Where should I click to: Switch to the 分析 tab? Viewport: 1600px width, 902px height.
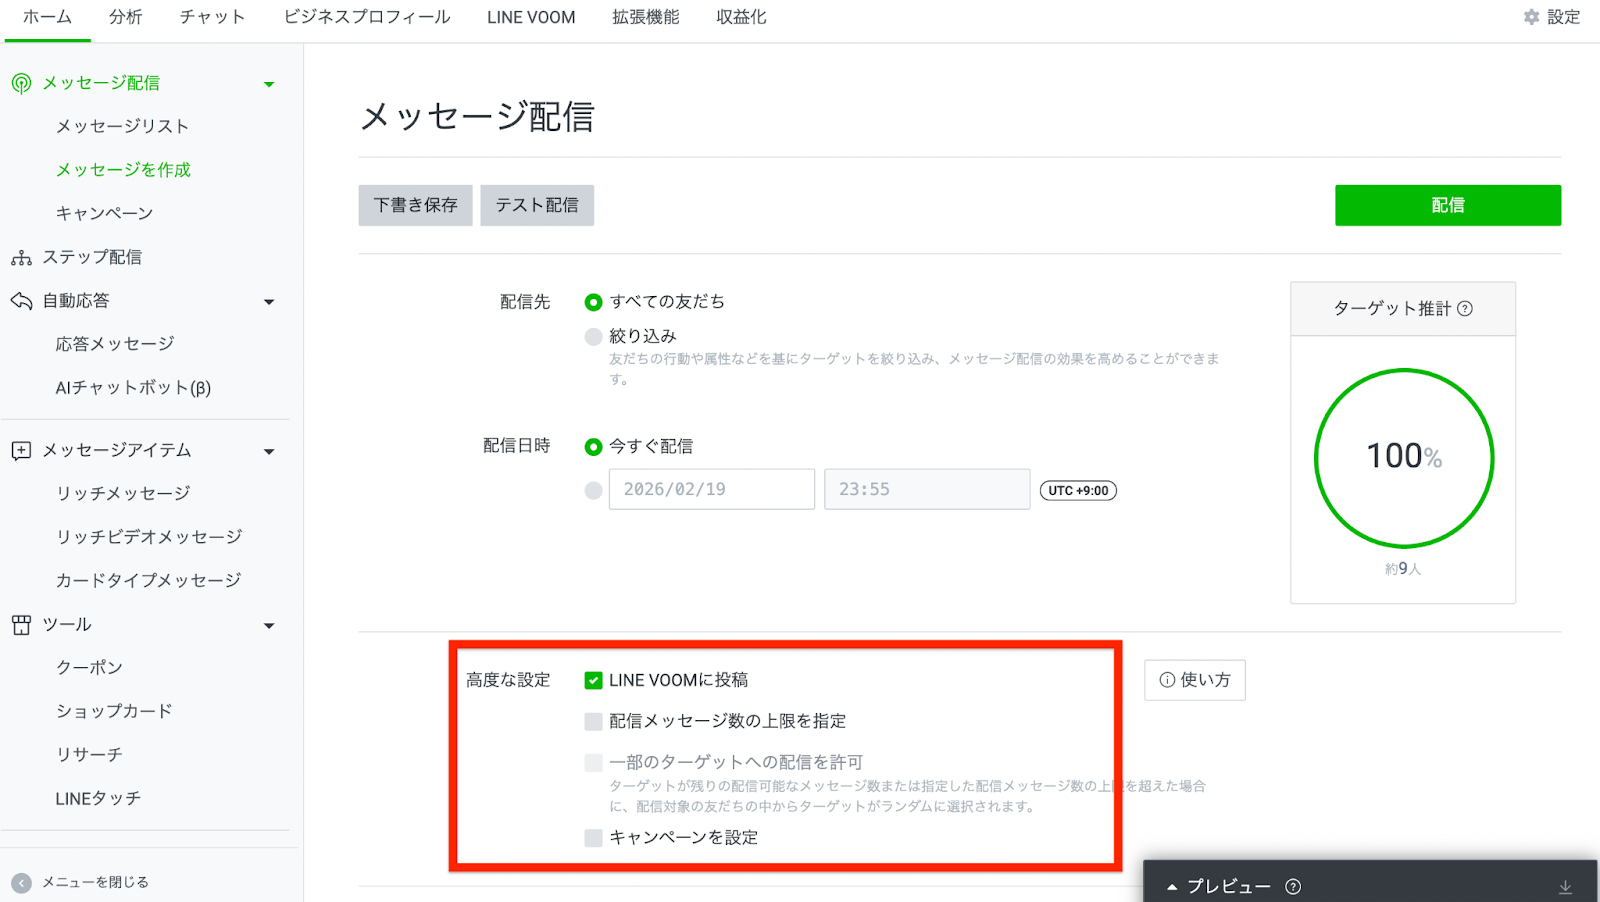[x=125, y=17]
